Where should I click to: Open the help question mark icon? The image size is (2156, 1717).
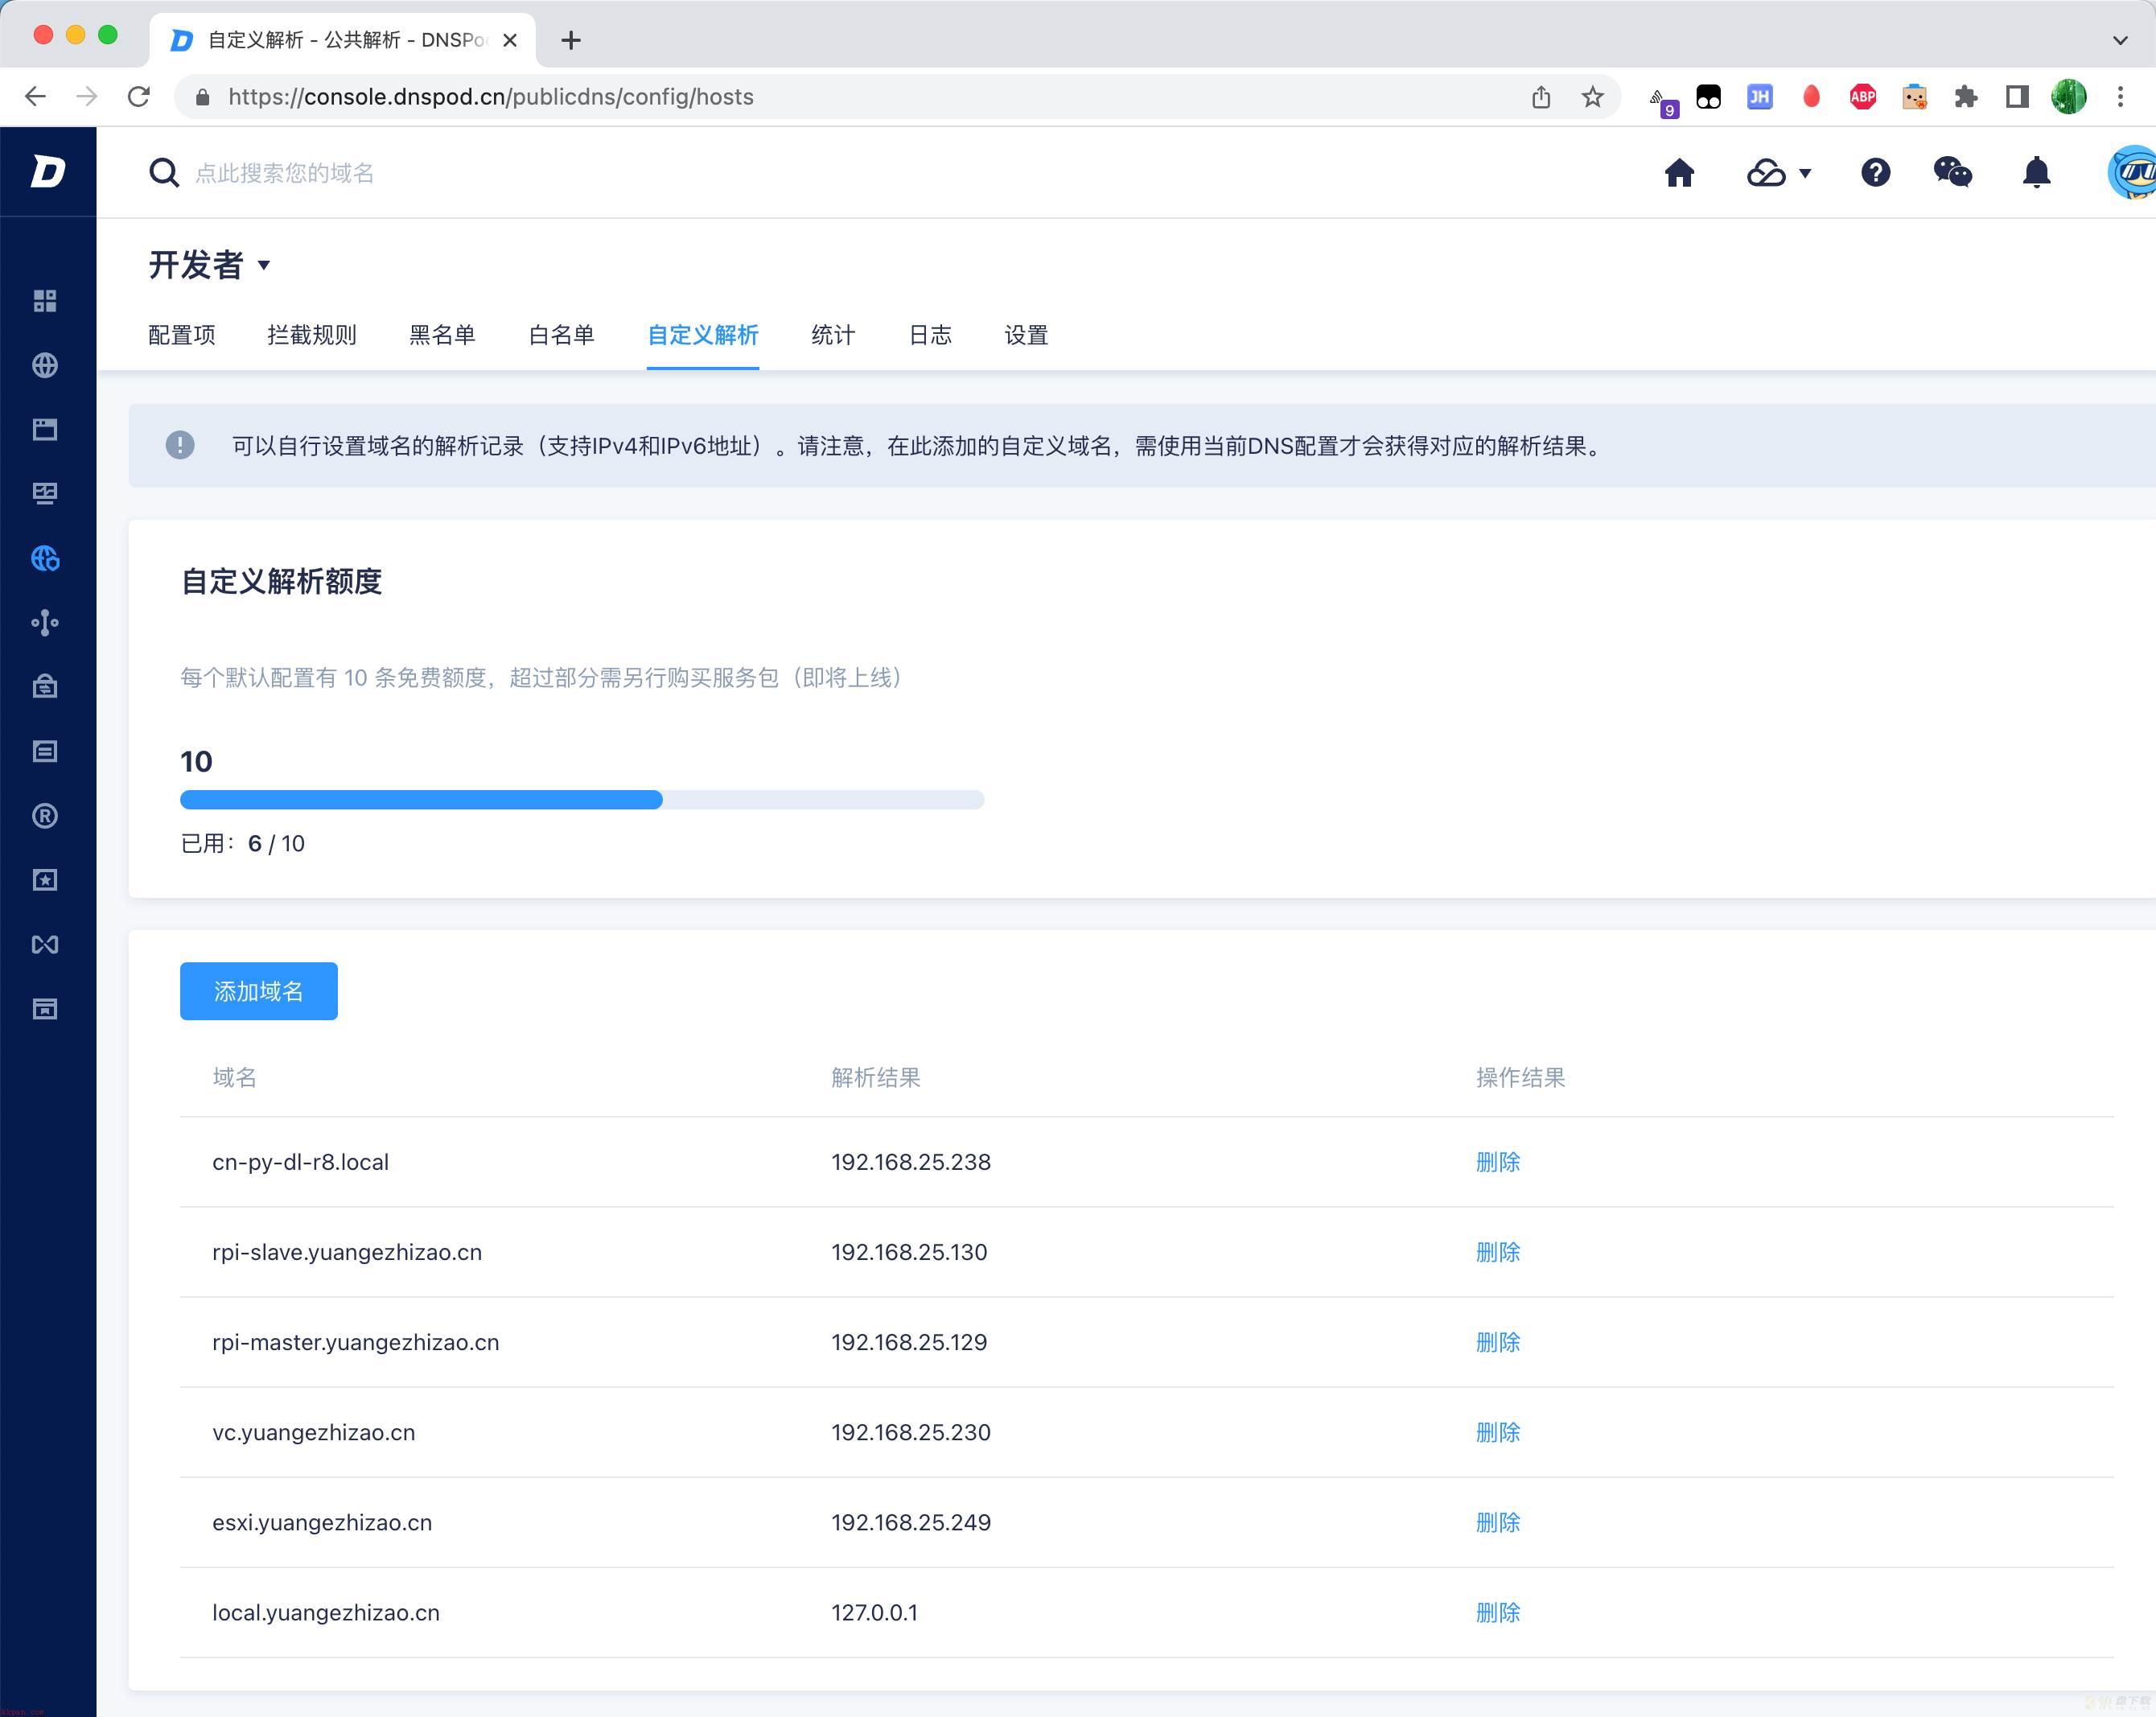[x=1875, y=172]
